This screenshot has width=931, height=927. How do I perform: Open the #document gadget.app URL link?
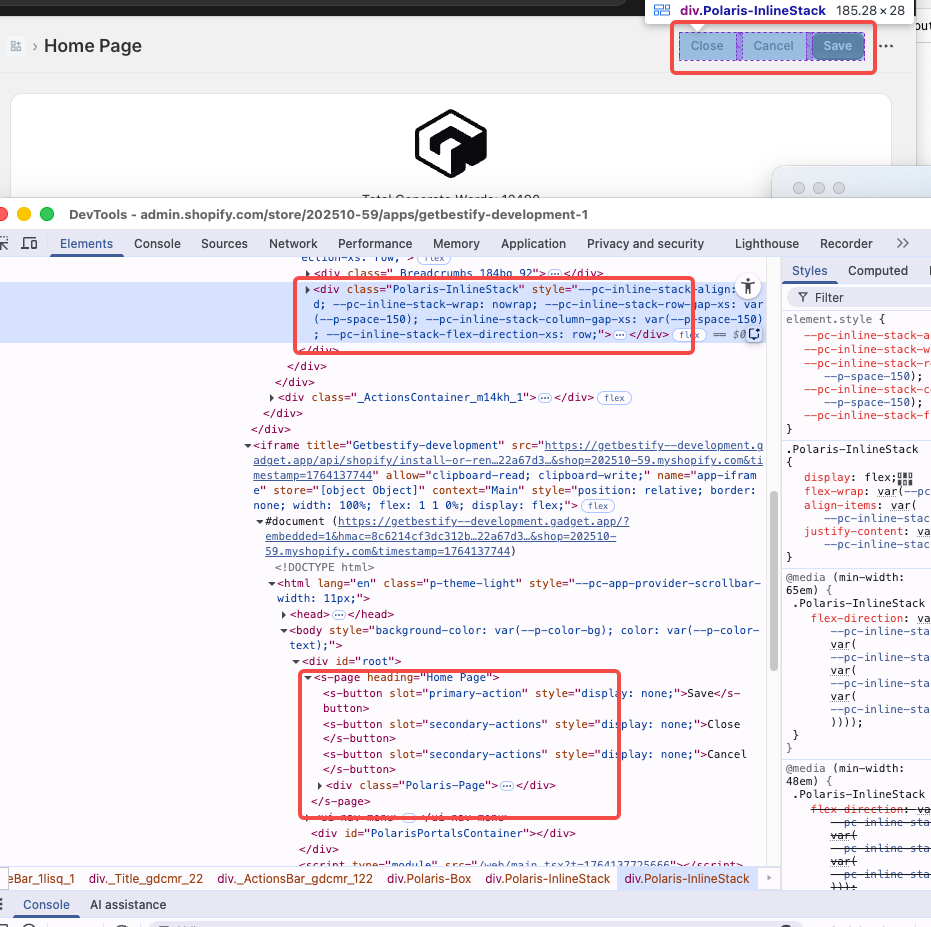[x=446, y=536]
